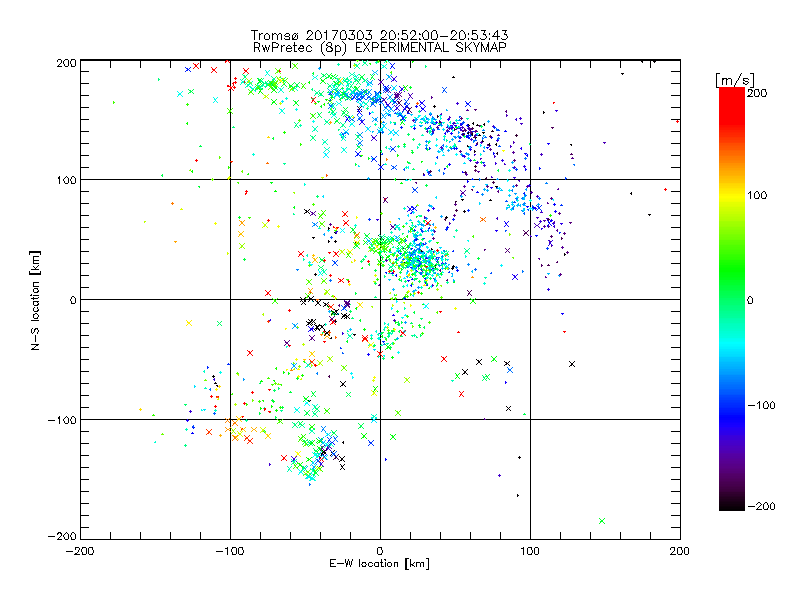Screen dimensions: 800x600
Task: Click the "-200" tick label on the E-W axis
Action: [x=80, y=551]
